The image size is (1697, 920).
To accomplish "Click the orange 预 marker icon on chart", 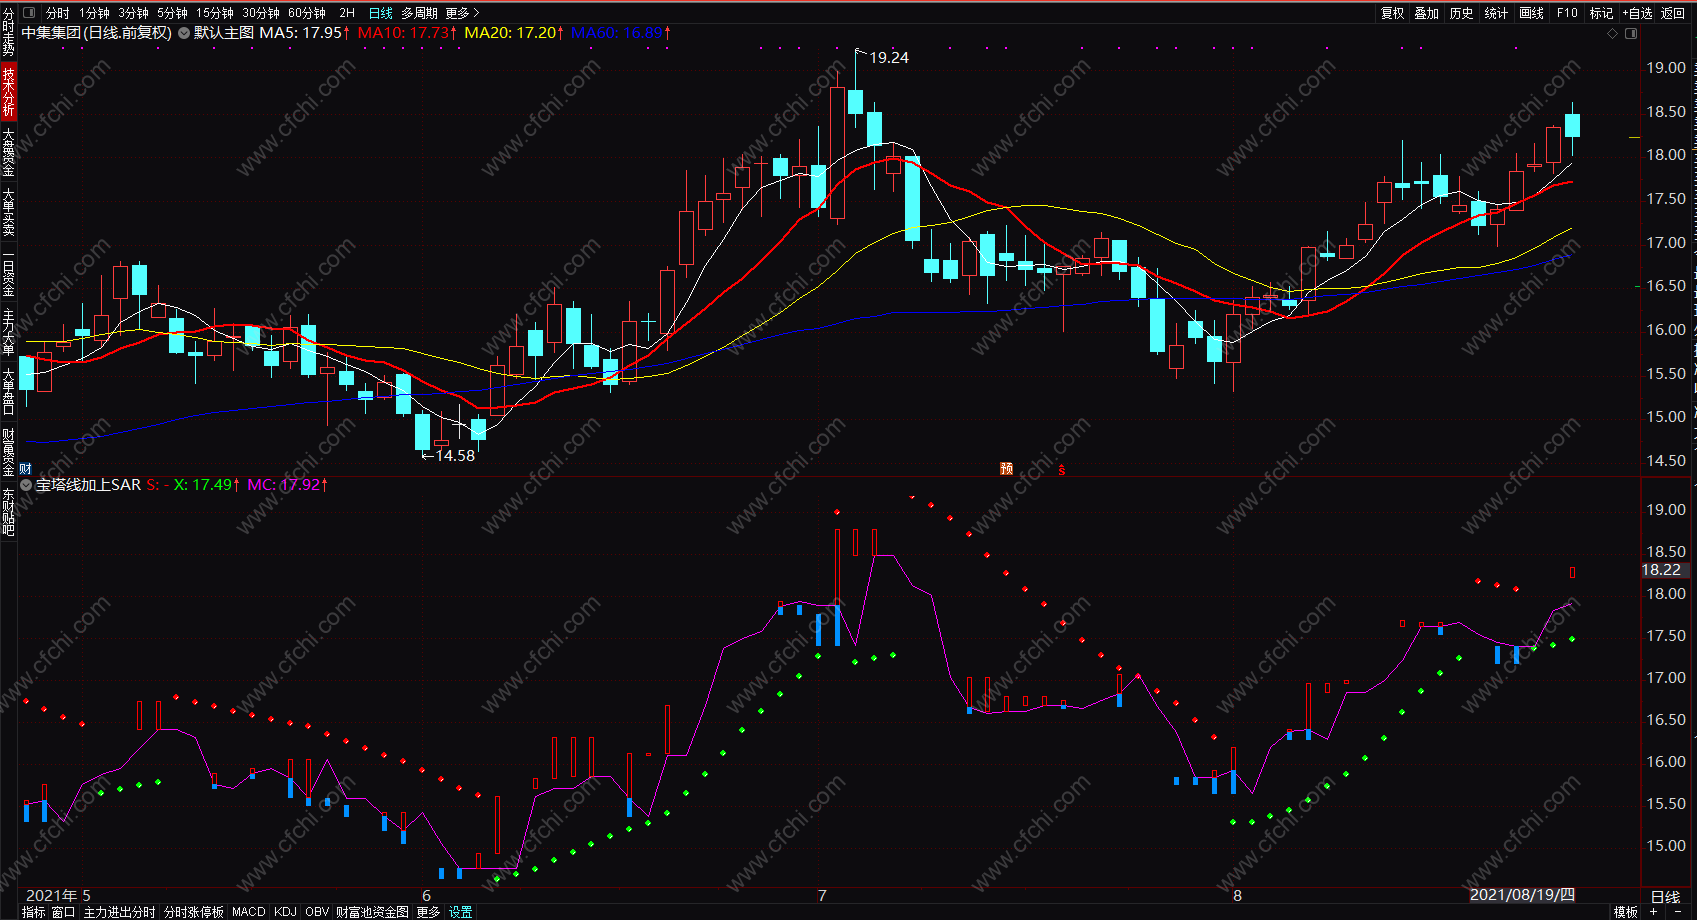I will (1007, 468).
